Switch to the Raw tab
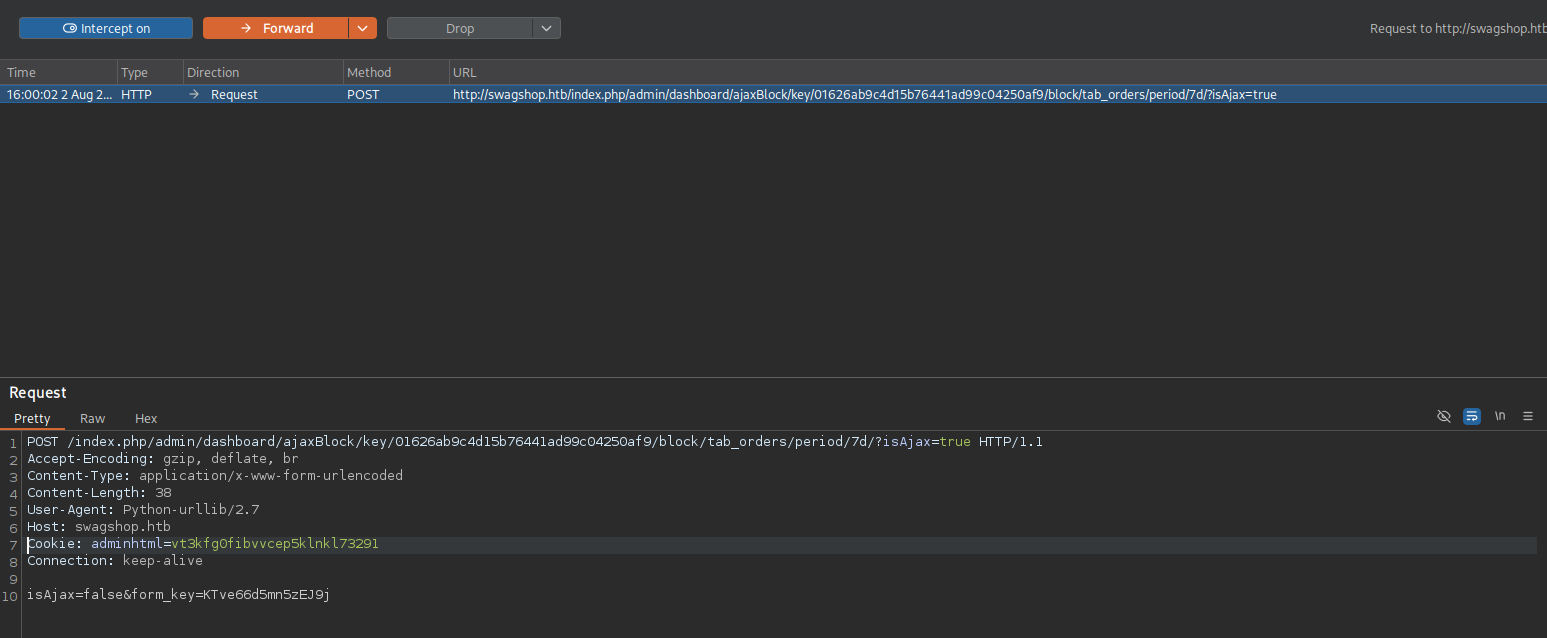Image resolution: width=1547 pixels, height=638 pixels. pyautogui.click(x=92, y=418)
